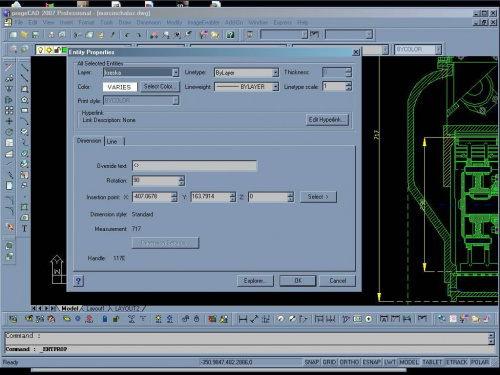Select the Rectangle draw tool
500x375 pixels.
pos(25,110)
